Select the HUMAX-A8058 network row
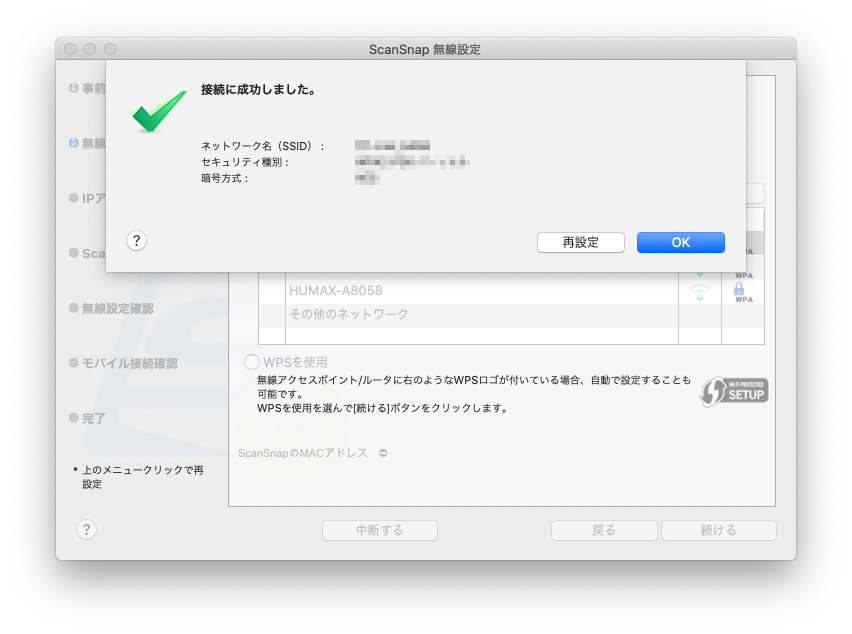The width and height of the screenshot is (852, 634). [511, 291]
